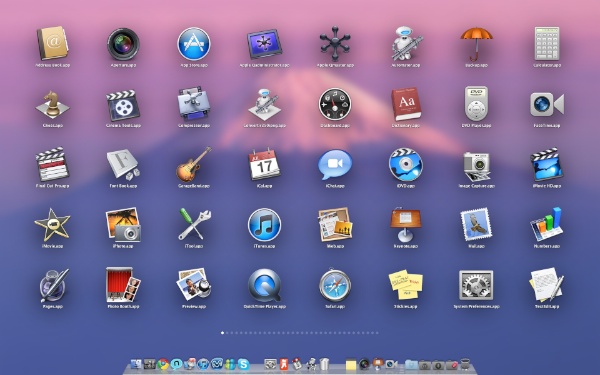This screenshot has width=600, height=375.
Task: Launch the Calculator app
Action: click(x=547, y=43)
